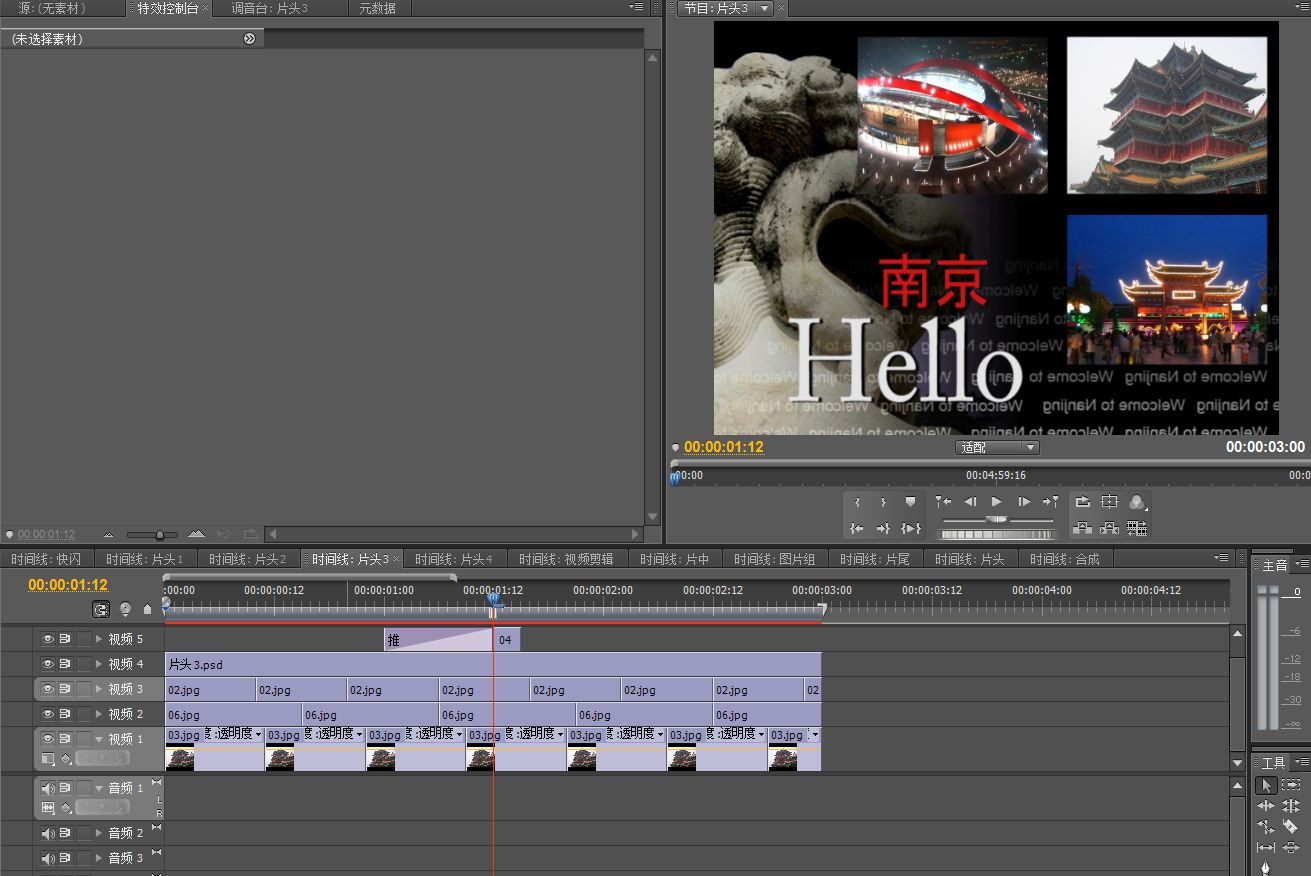Select the Rate Stretch tool

(x=1266, y=827)
